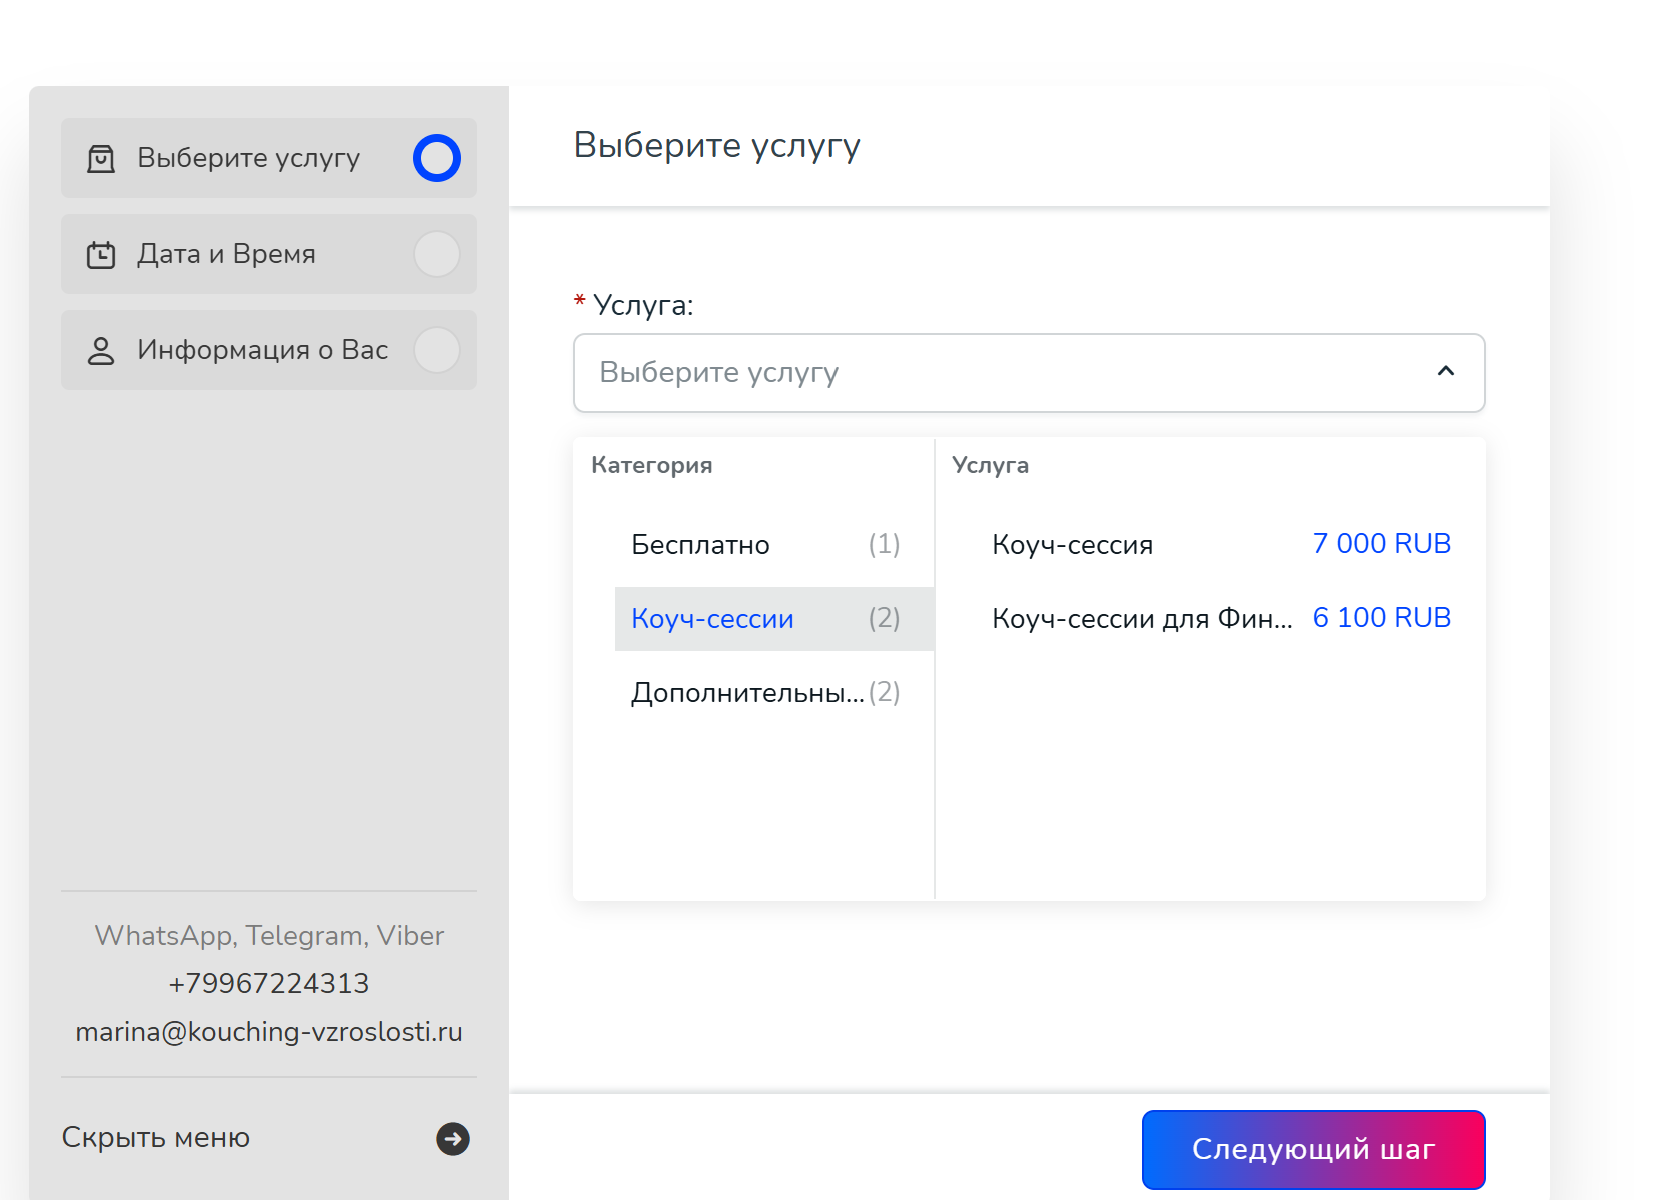
Task: Expand the Дополнительны... category
Action: coord(747,693)
